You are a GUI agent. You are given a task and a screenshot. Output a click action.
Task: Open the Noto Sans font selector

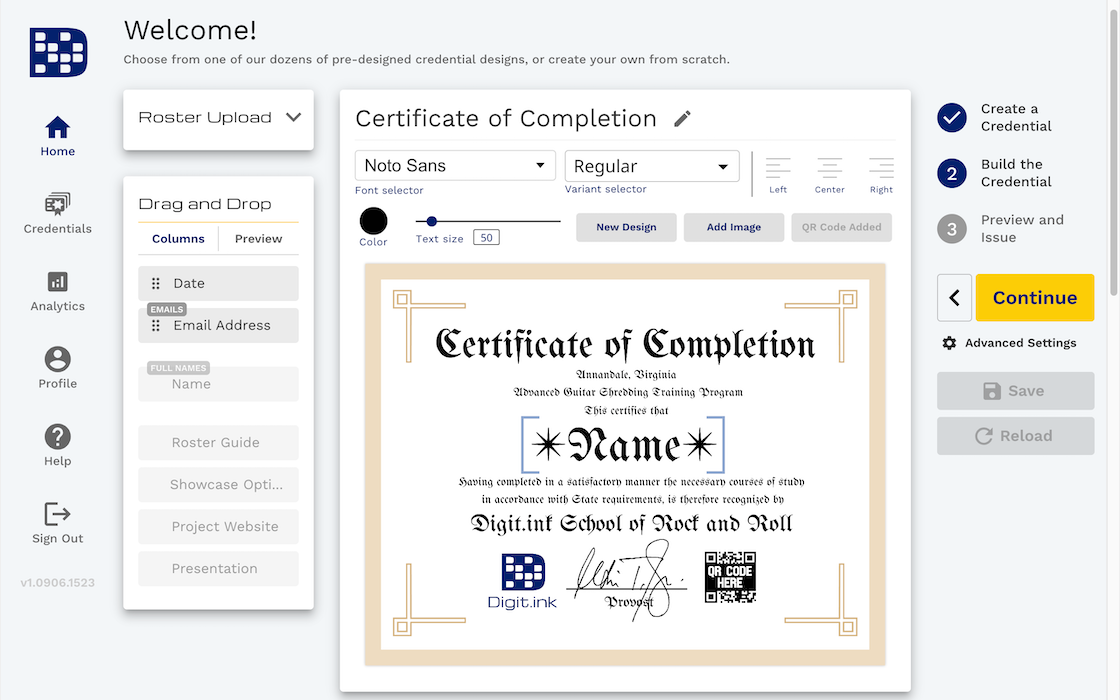[455, 165]
